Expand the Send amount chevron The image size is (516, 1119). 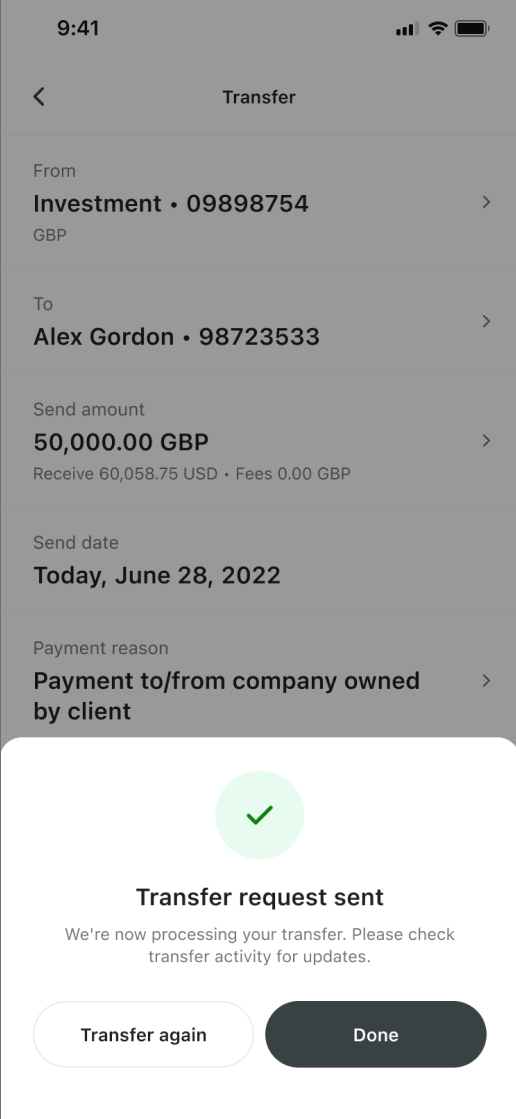click(487, 441)
